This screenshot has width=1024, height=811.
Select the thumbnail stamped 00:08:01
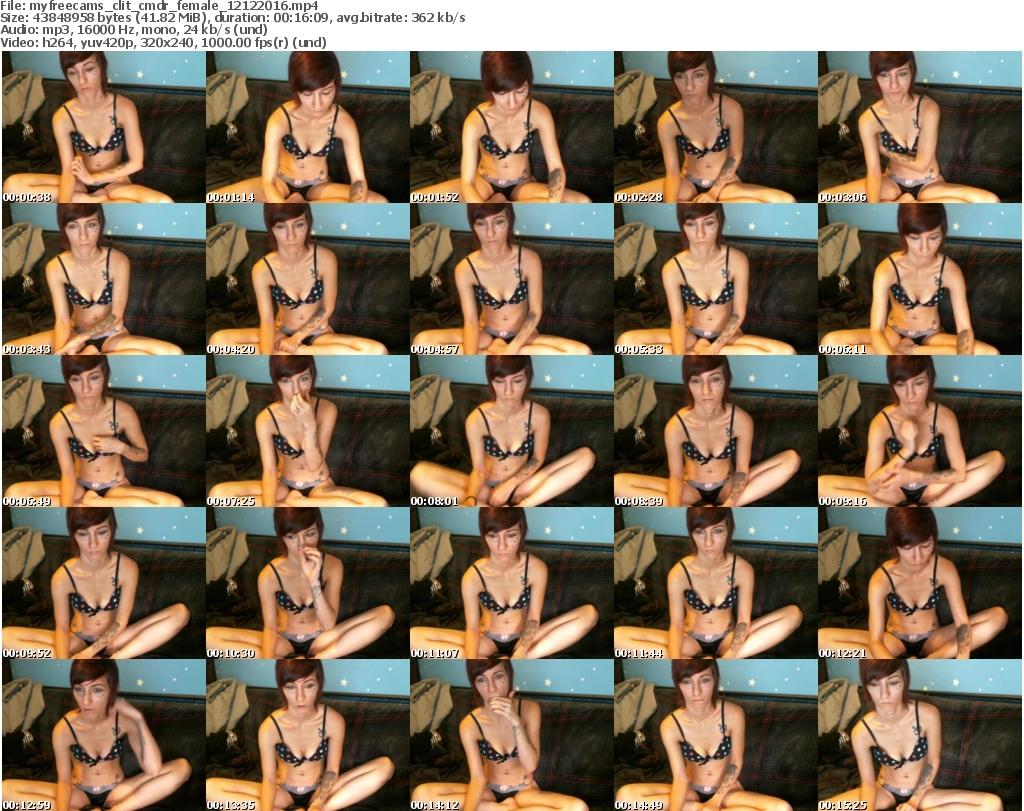(x=511, y=432)
